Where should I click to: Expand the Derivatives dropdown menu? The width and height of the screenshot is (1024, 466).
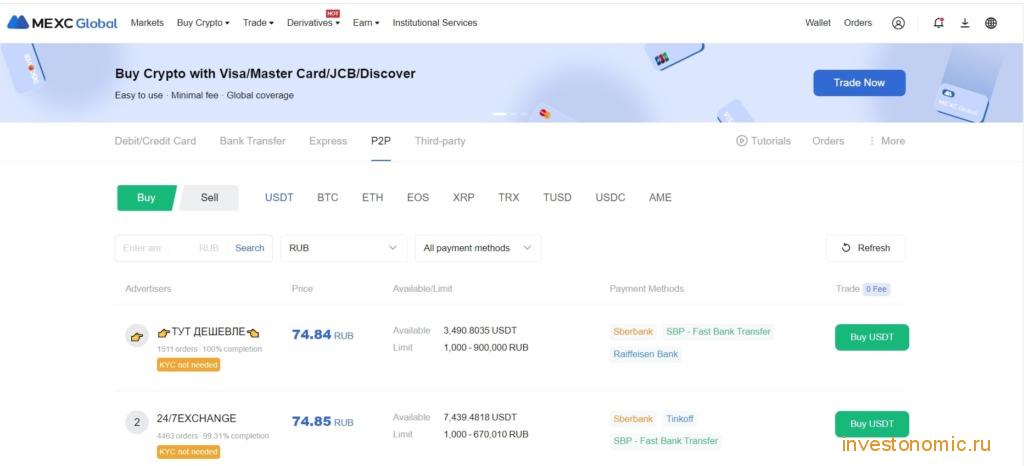tap(313, 23)
